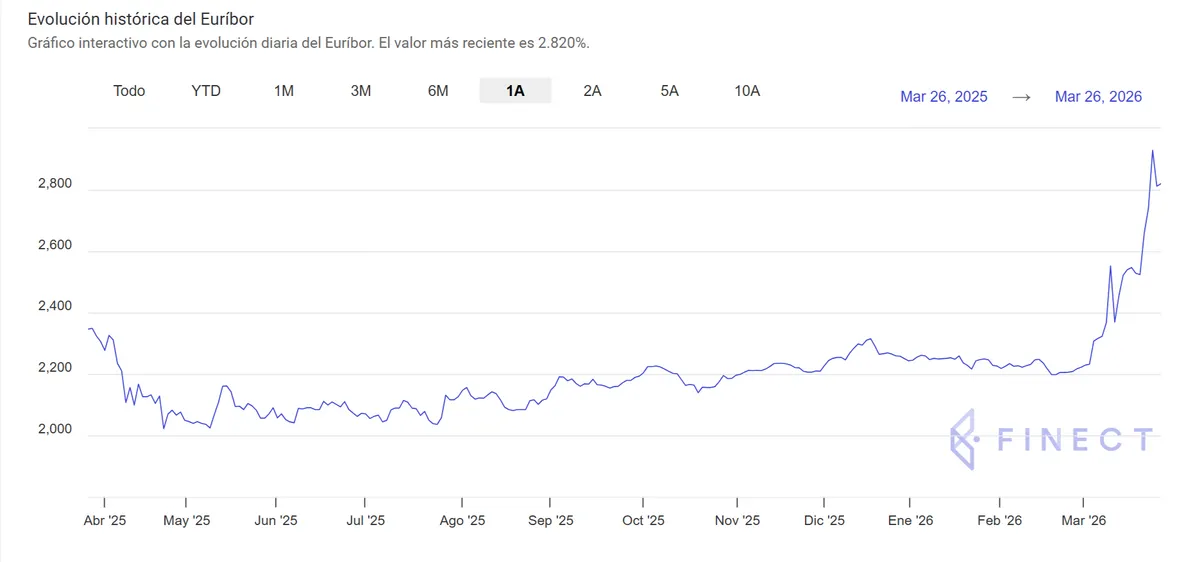
Task: Click the arrow between the dates
Action: [1021, 97]
